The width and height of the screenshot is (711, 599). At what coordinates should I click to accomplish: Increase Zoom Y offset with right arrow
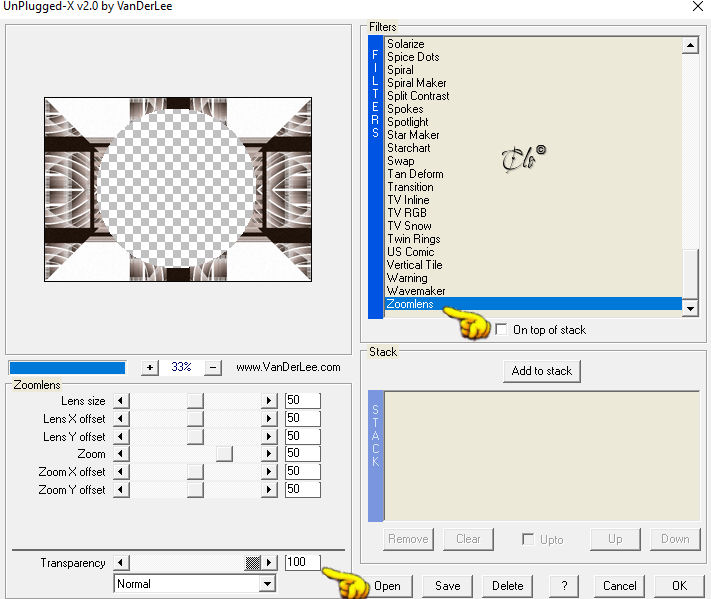click(x=269, y=490)
